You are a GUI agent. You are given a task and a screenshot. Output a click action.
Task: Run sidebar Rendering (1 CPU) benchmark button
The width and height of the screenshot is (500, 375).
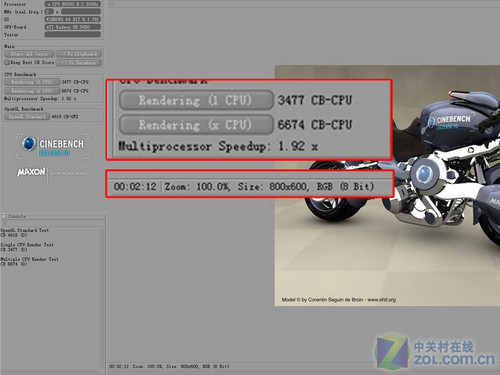[32, 82]
